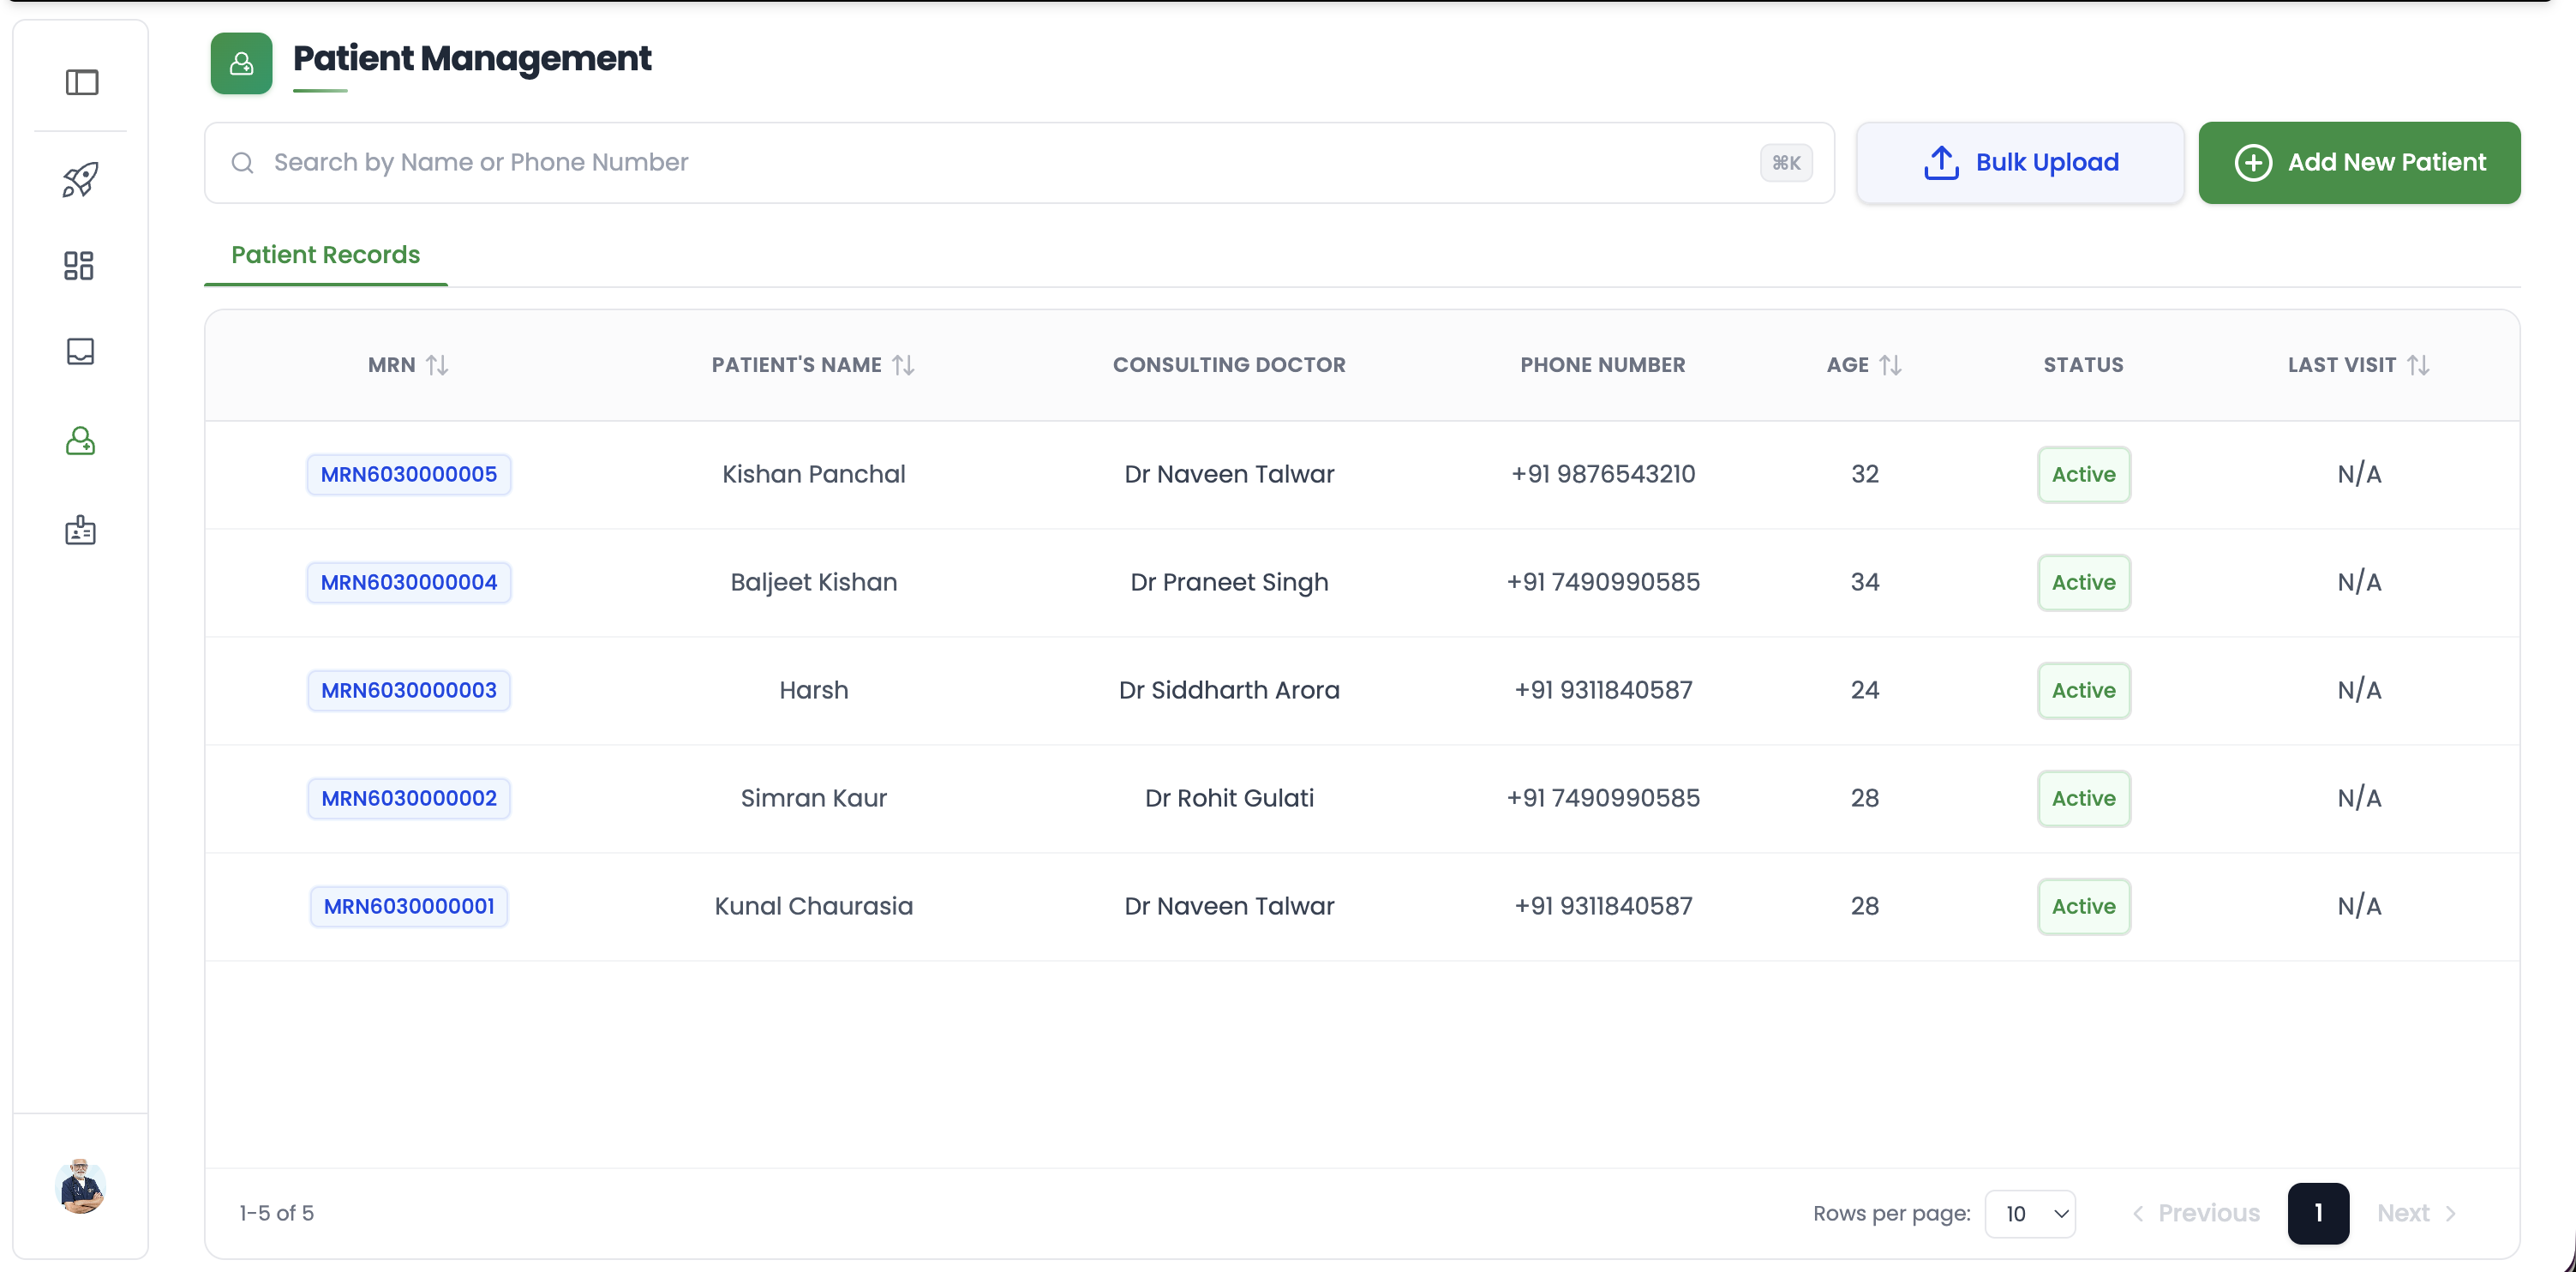The width and height of the screenshot is (2576, 1272).
Task: Click the Bulk Upload button
Action: [2019, 163]
